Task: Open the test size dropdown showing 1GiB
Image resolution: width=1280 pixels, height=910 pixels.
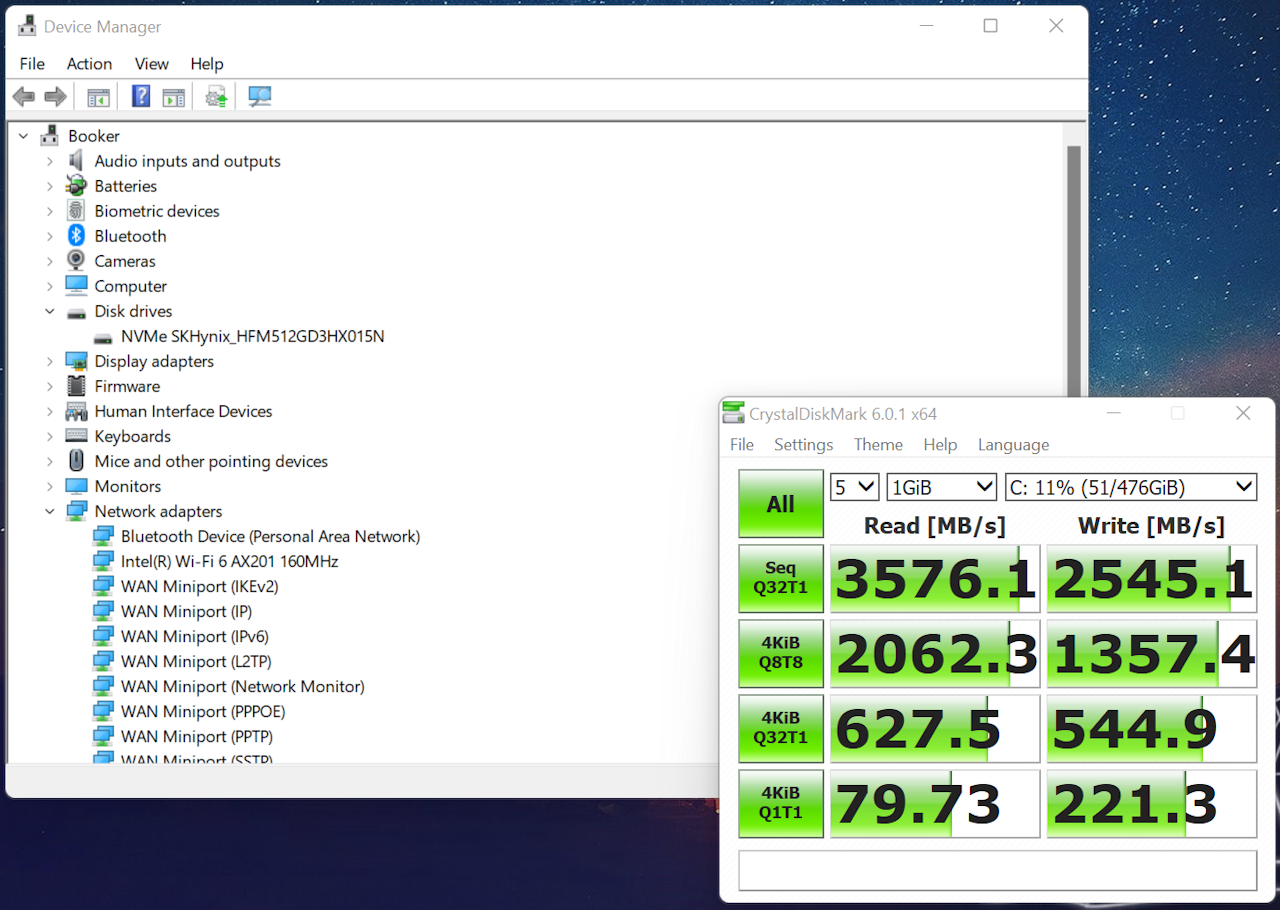Action: (x=942, y=487)
